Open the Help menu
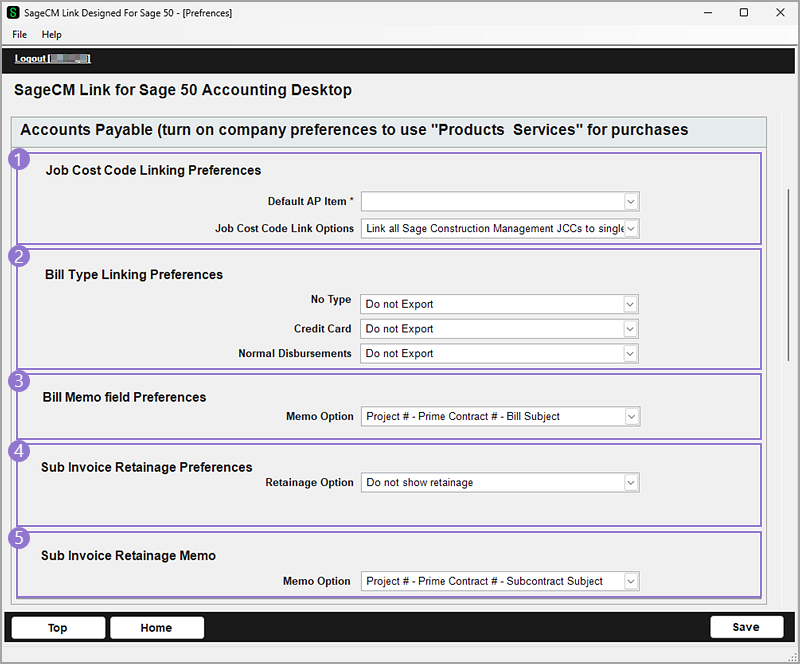 [x=51, y=35]
